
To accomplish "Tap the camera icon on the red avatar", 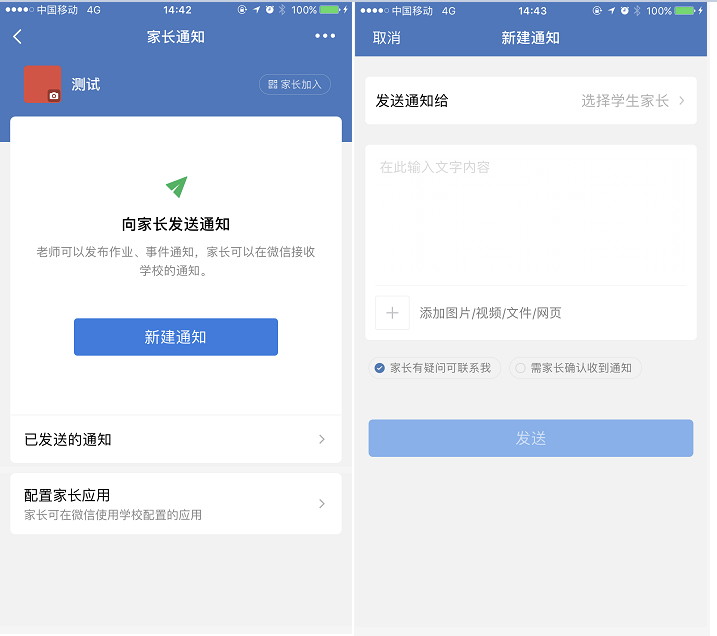I will [x=54, y=96].
